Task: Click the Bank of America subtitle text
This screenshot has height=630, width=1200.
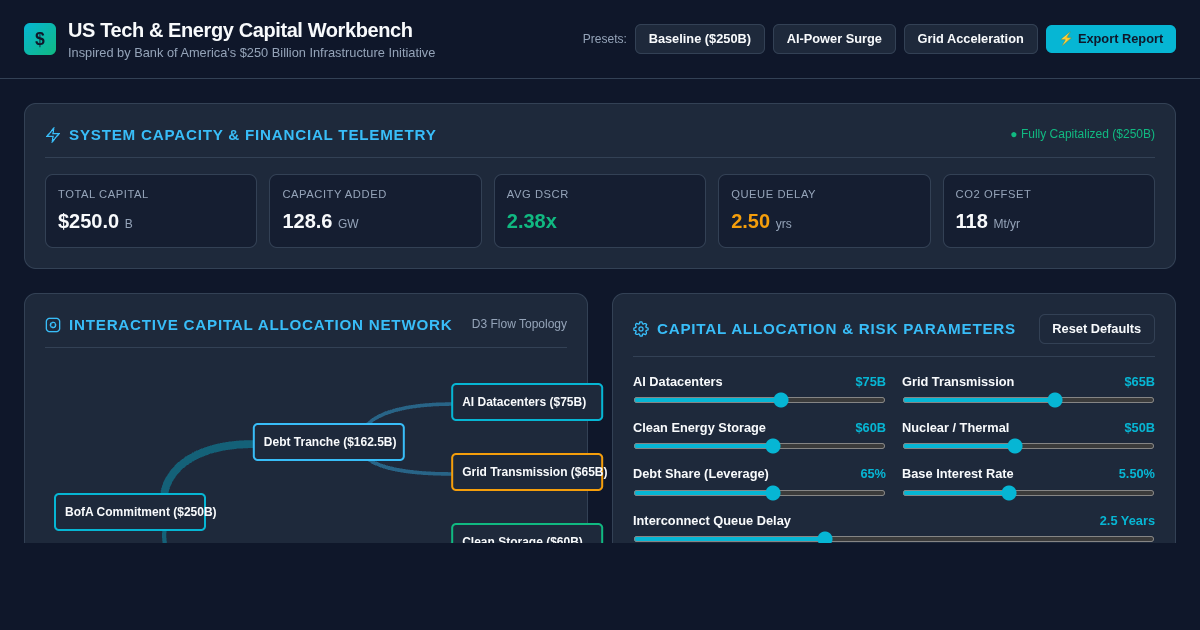Action: click(252, 52)
